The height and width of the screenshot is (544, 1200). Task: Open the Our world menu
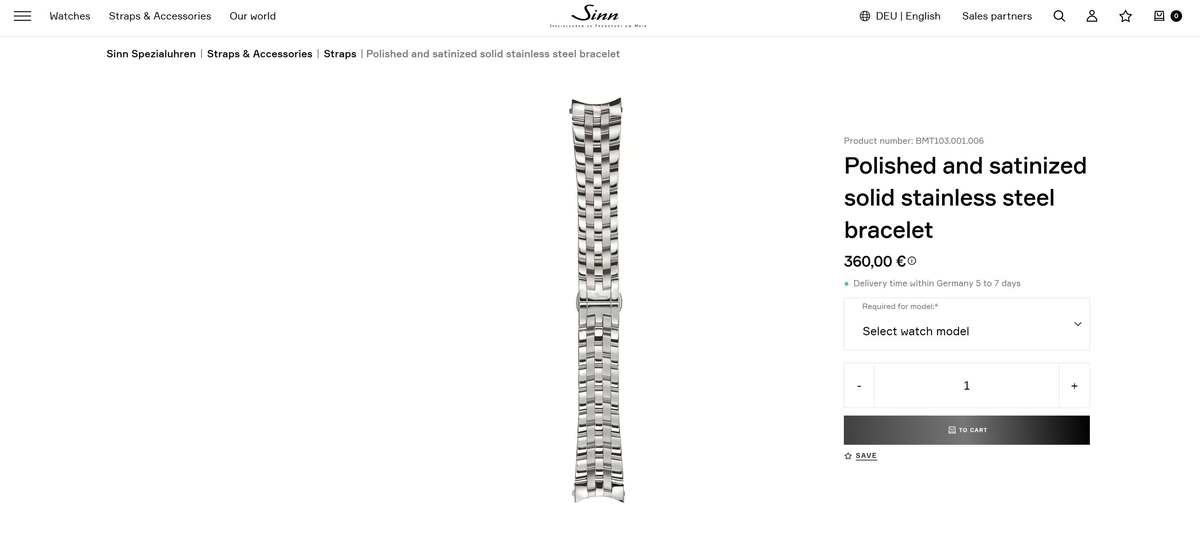pyautogui.click(x=253, y=16)
